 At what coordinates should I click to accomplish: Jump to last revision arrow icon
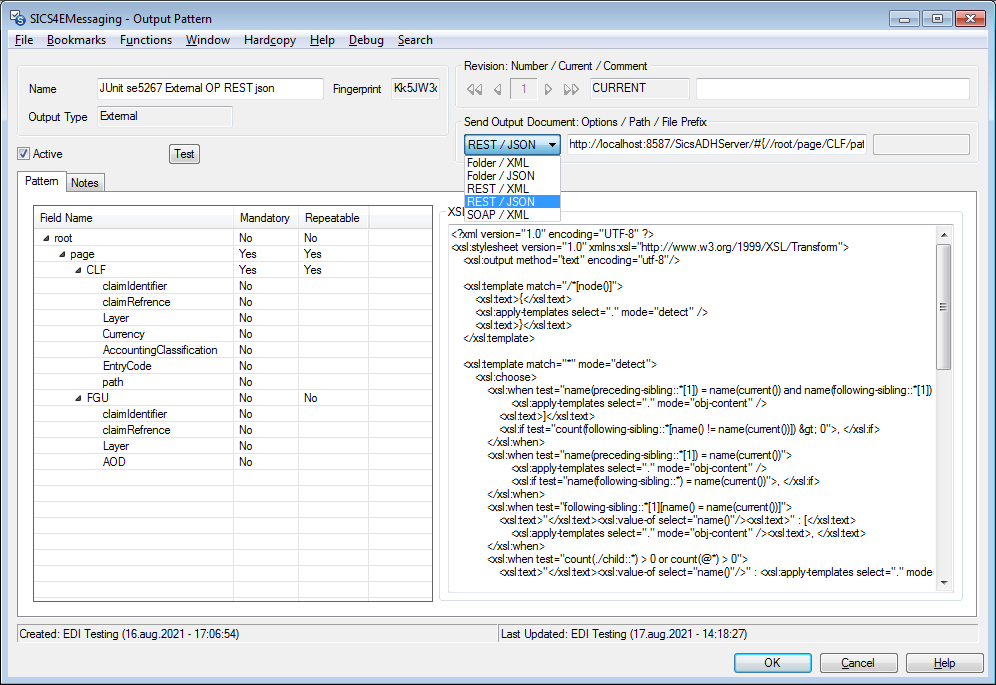point(571,89)
